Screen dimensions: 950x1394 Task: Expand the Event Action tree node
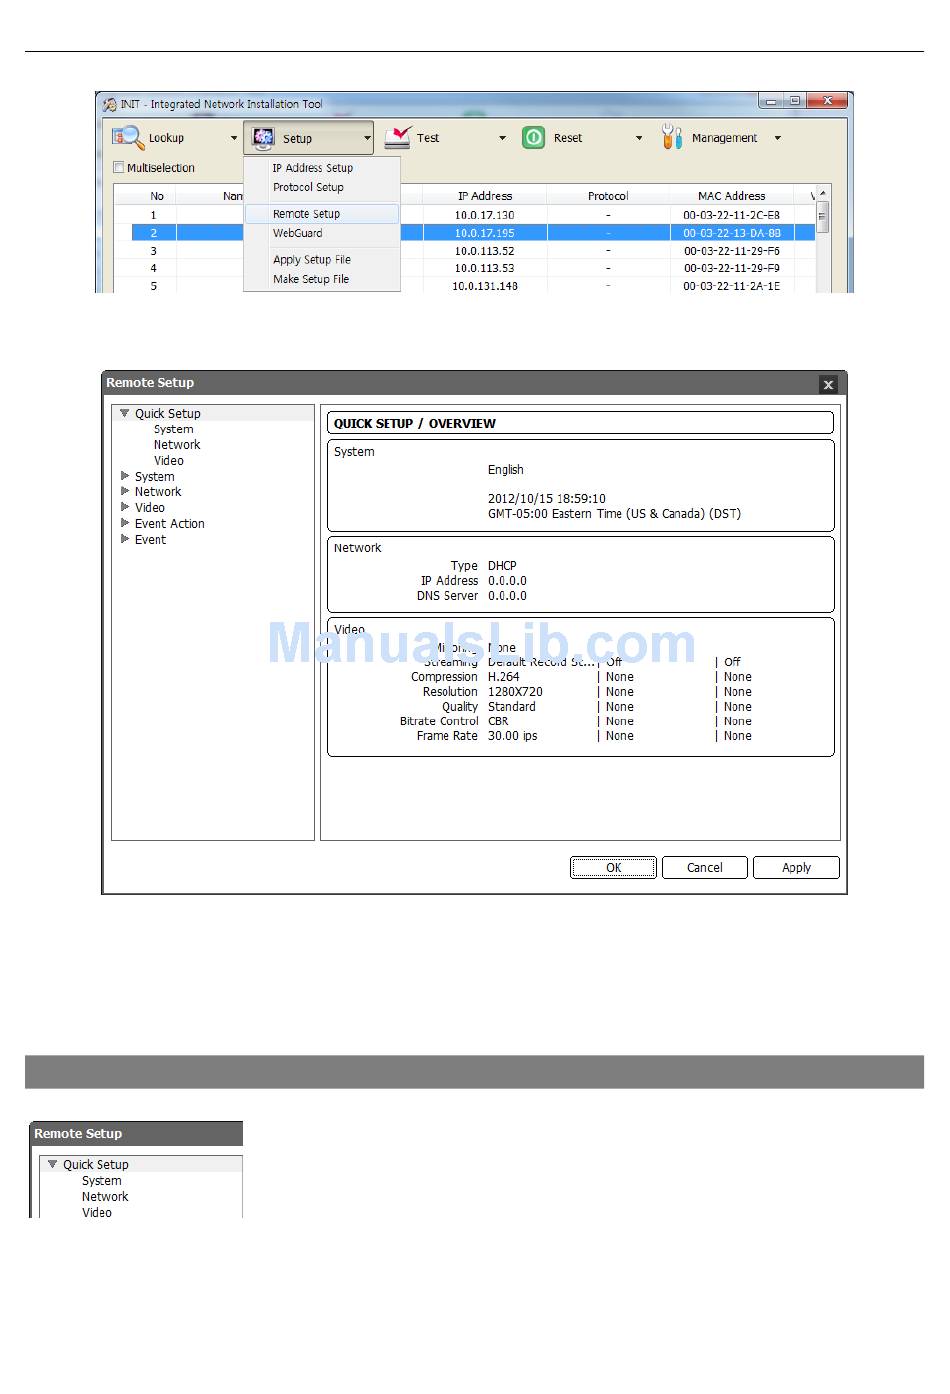(125, 523)
